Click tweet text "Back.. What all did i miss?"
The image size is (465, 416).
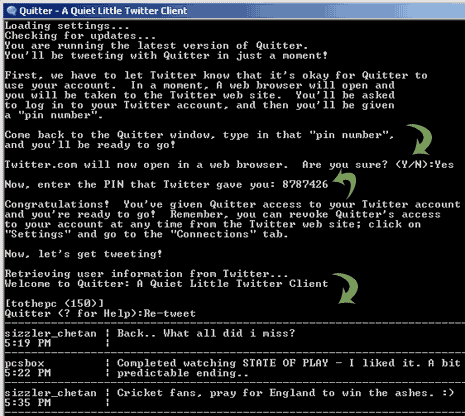206,333
